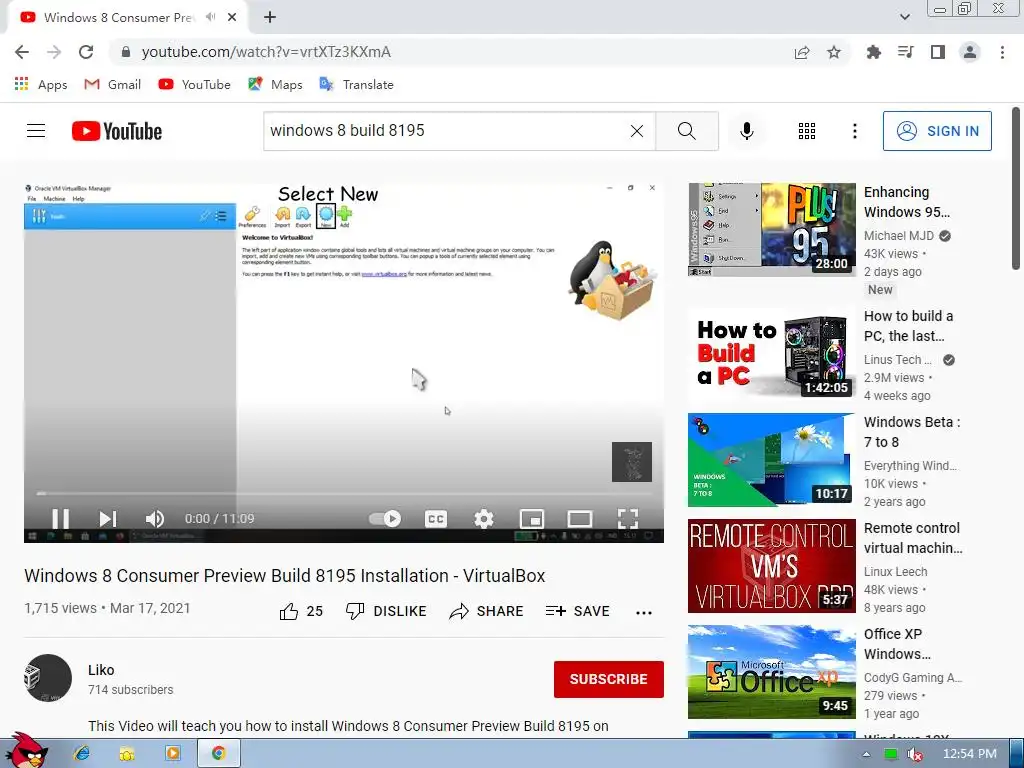Open YouTube settings three-dot menu

tap(854, 131)
